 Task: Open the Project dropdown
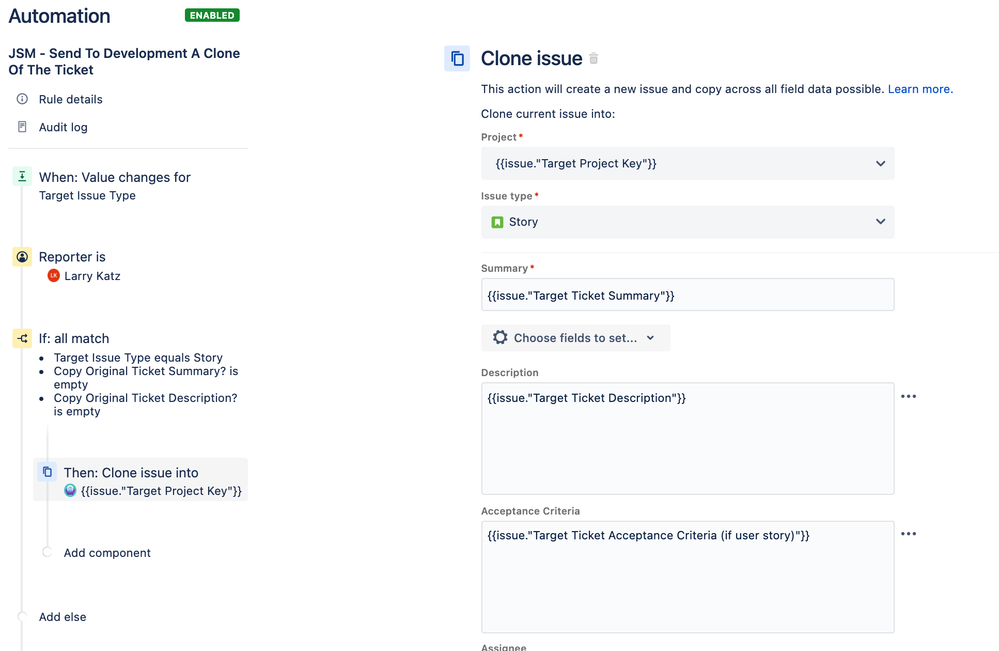pos(687,163)
